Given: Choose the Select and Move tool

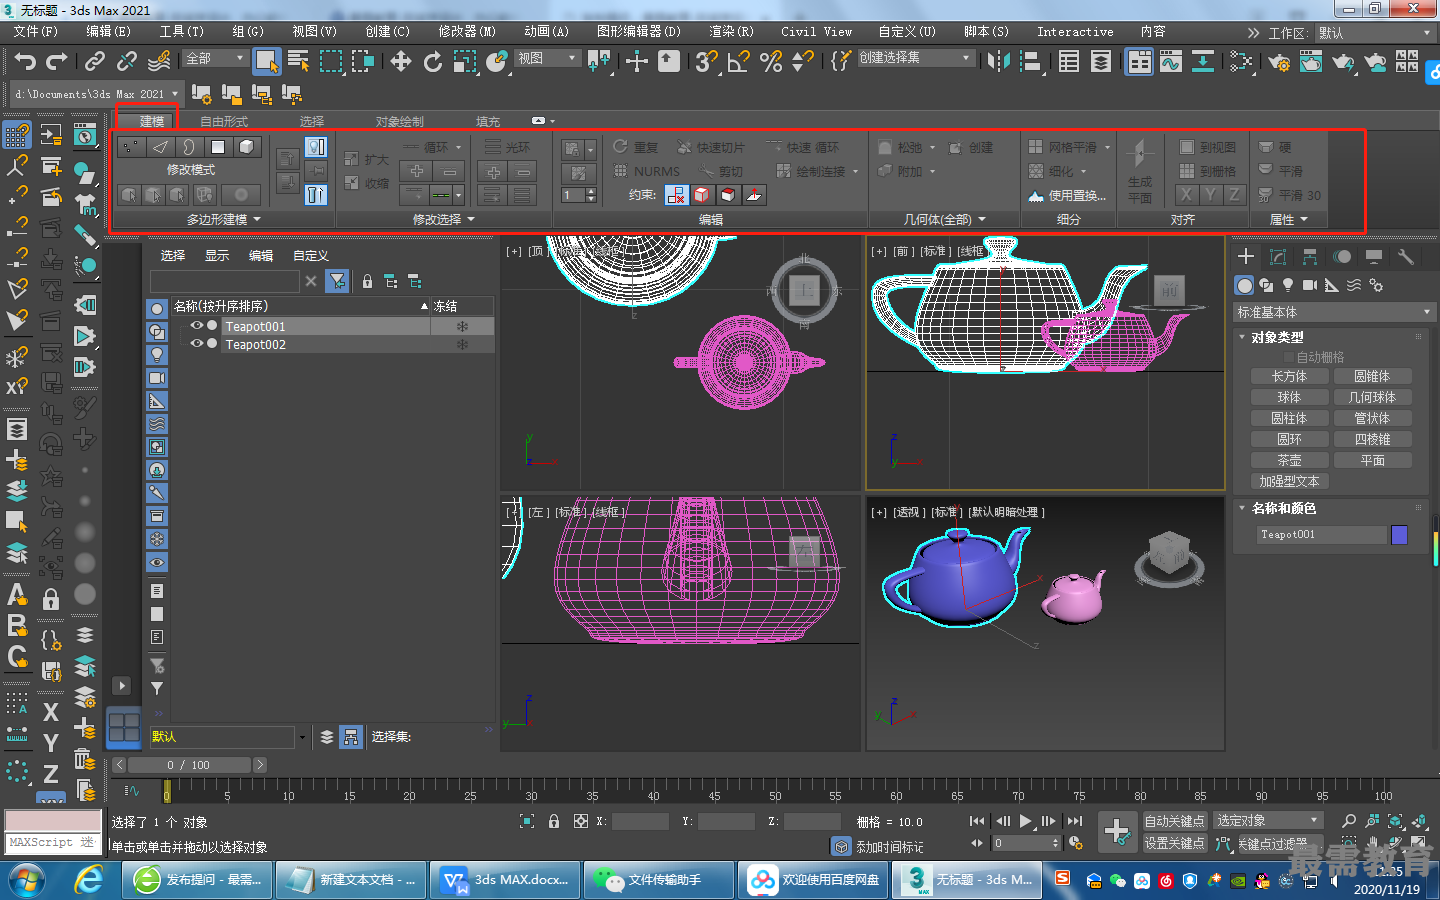Looking at the screenshot, I should [400, 62].
